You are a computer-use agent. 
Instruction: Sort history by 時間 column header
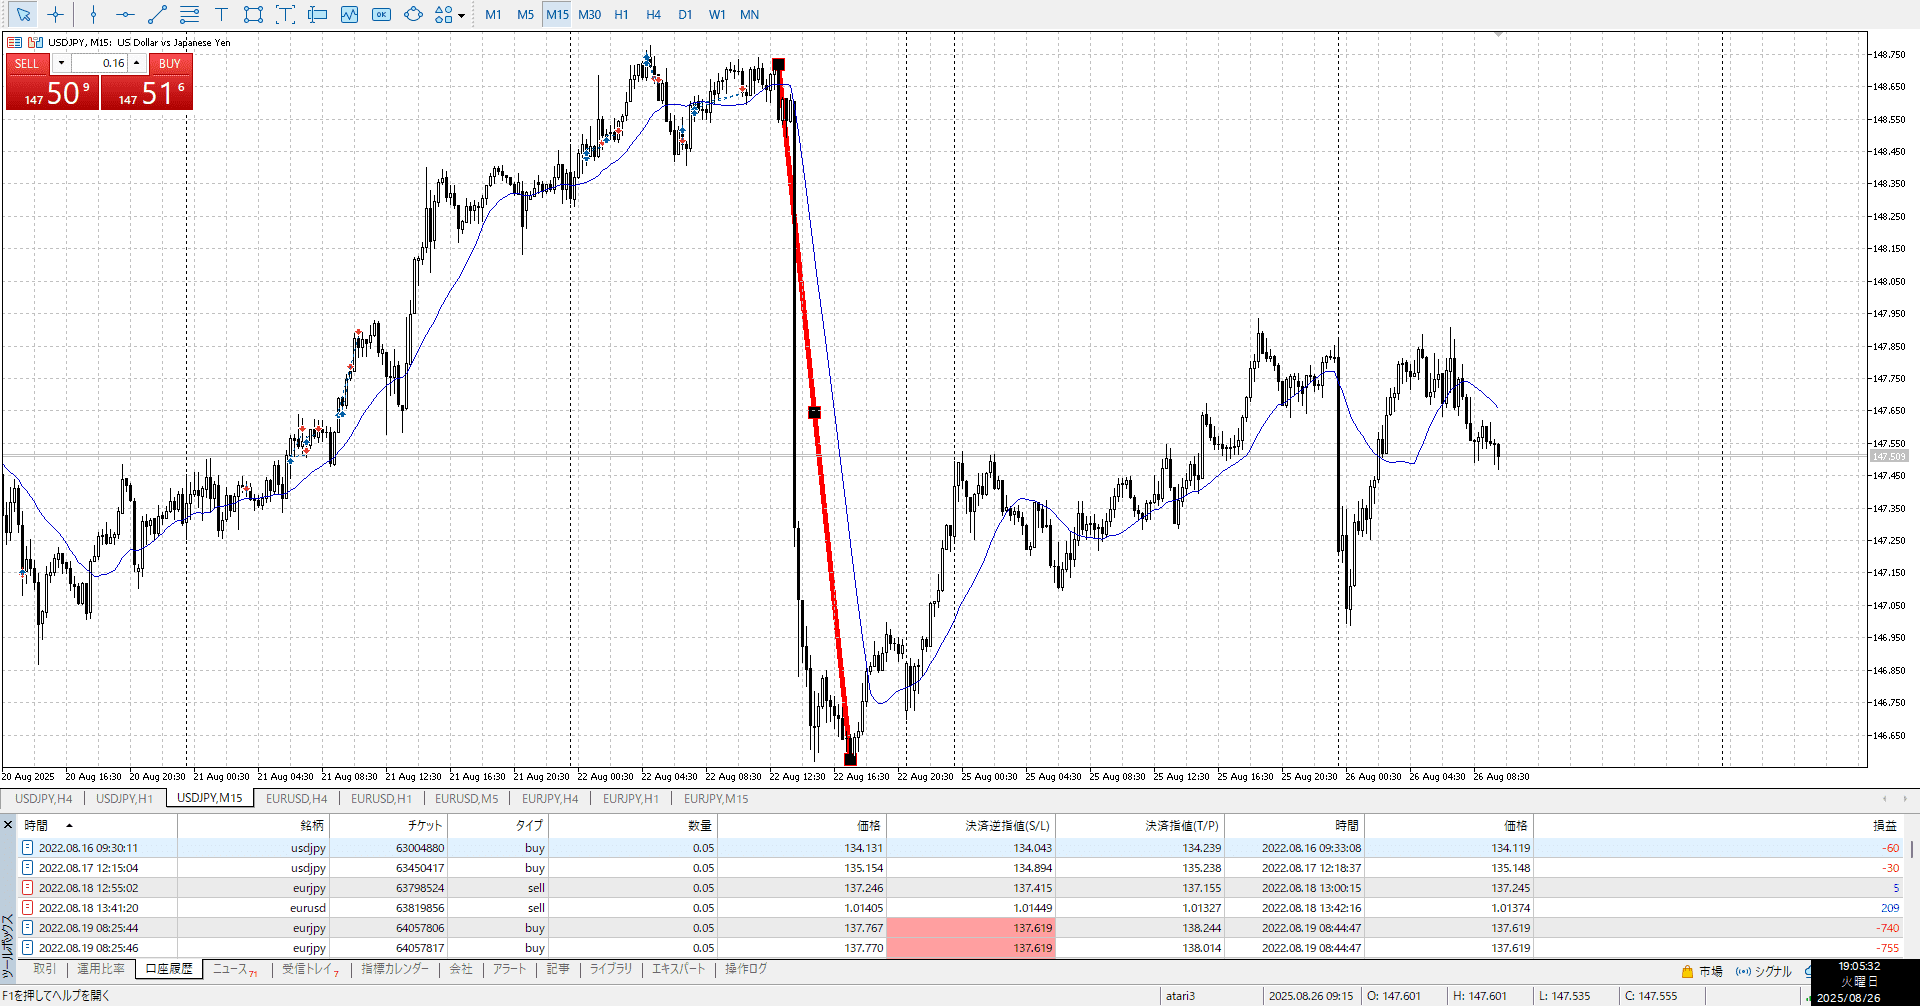[37, 825]
